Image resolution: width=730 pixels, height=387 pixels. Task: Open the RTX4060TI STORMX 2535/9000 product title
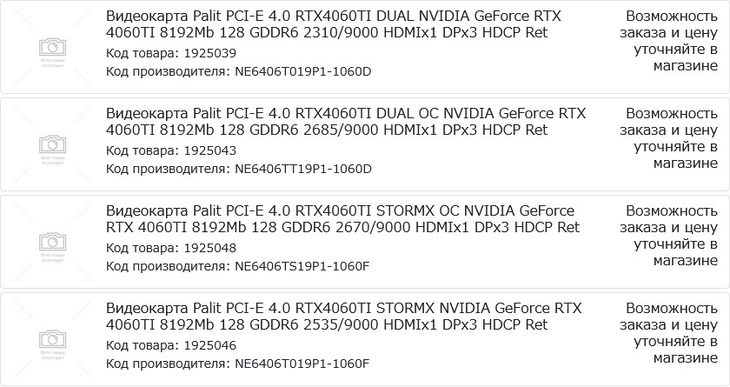pyautogui.click(x=344, y=316)
